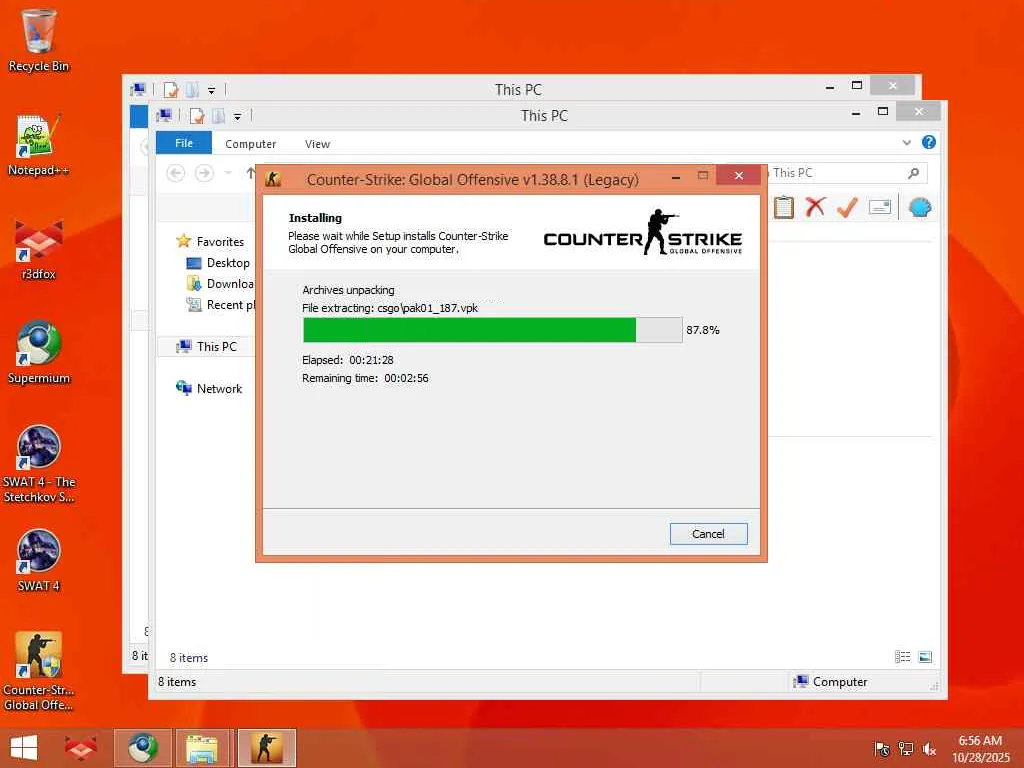The width and height of the screenshot is (1024, 768).
Task: Open the Recycle Bin desktop icon
Action: (38, 39)
